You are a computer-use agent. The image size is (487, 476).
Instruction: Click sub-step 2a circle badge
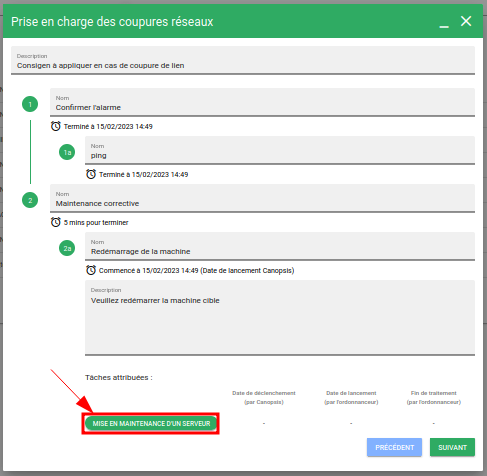(x=67, y=248)
